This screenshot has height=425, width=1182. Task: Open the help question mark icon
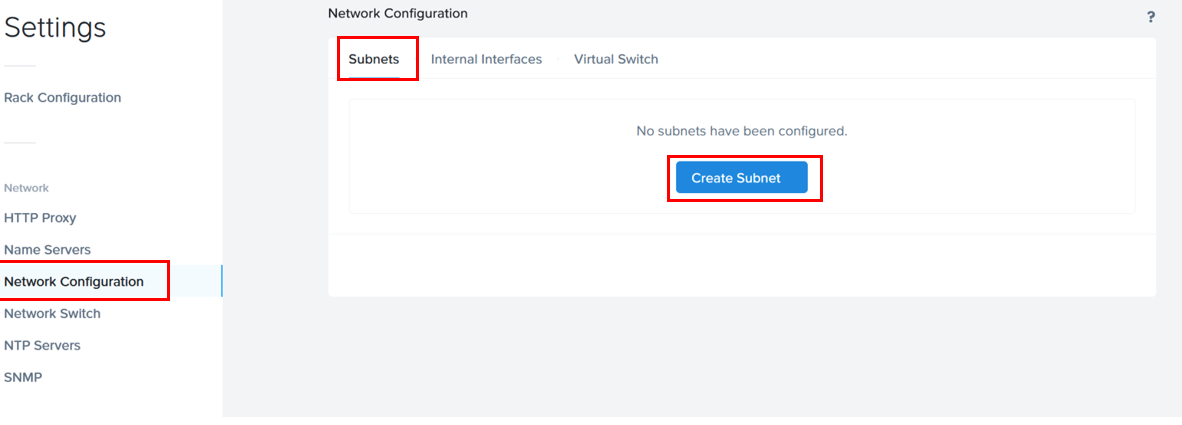[1151, 17]
